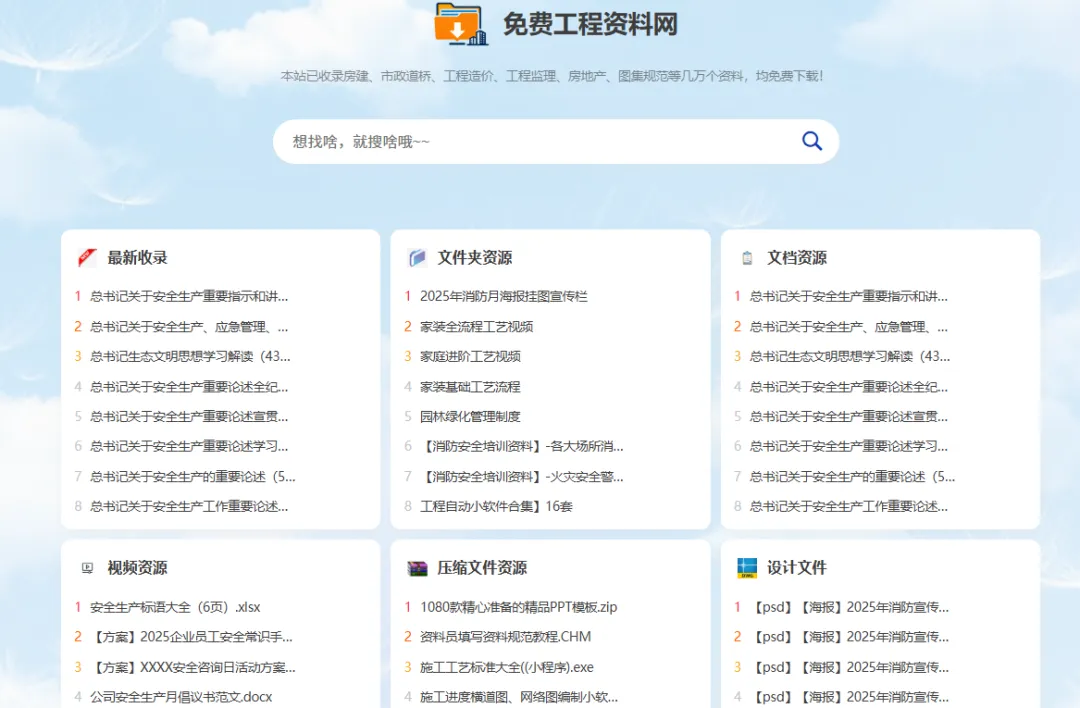Open 施工进度横道图、网络图编制小软...
Viewport: 1080px width, 708px height.
(x=519, y=696)
